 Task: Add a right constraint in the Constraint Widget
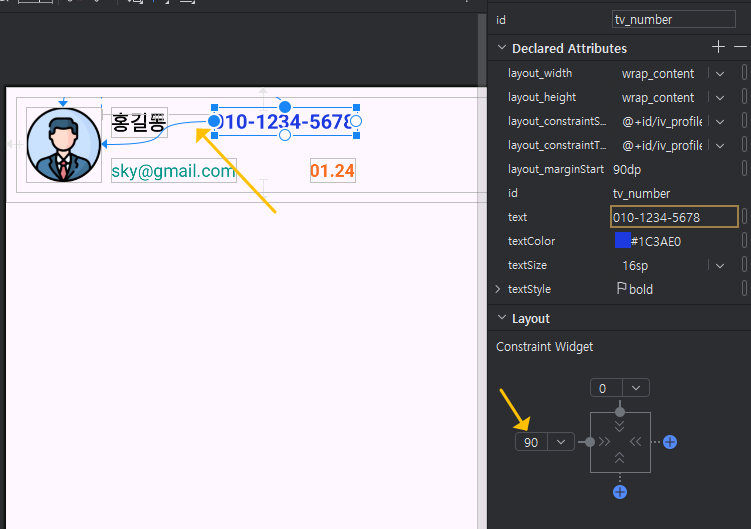click(670, 442)
